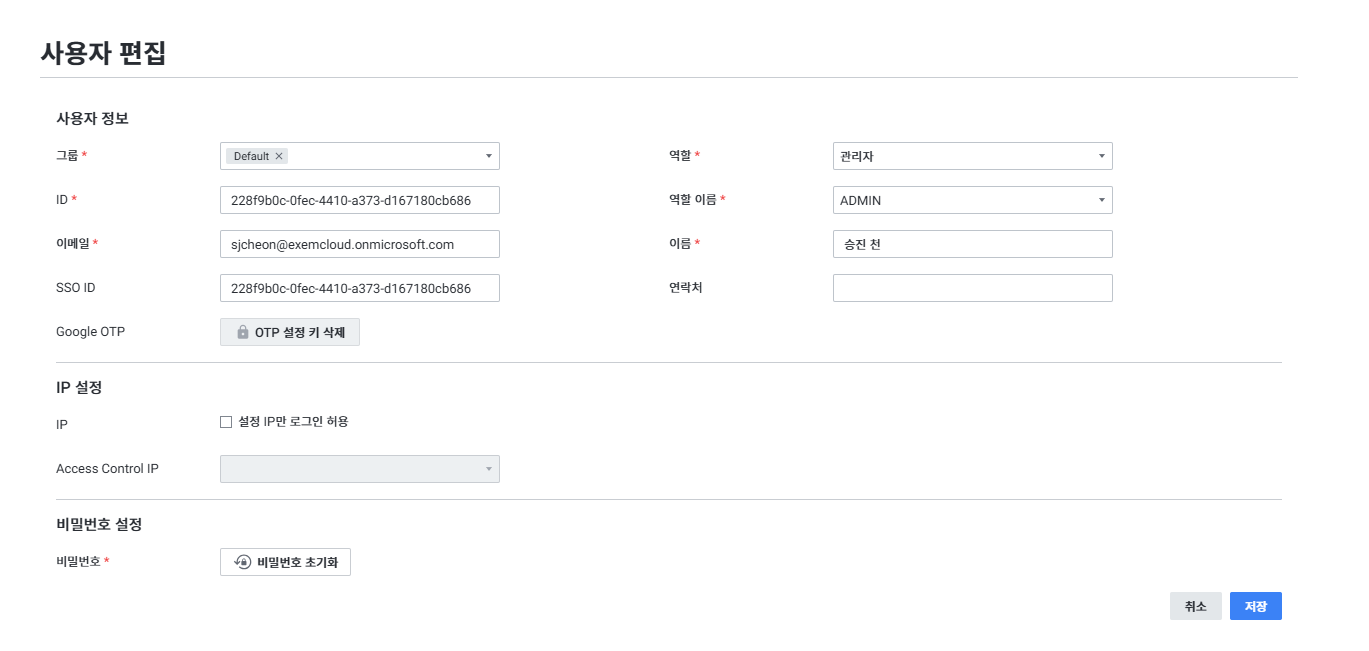The image size is (1369, 651).
Task: Click the 사용자 편집 page title
Action: tap(103, 53)
